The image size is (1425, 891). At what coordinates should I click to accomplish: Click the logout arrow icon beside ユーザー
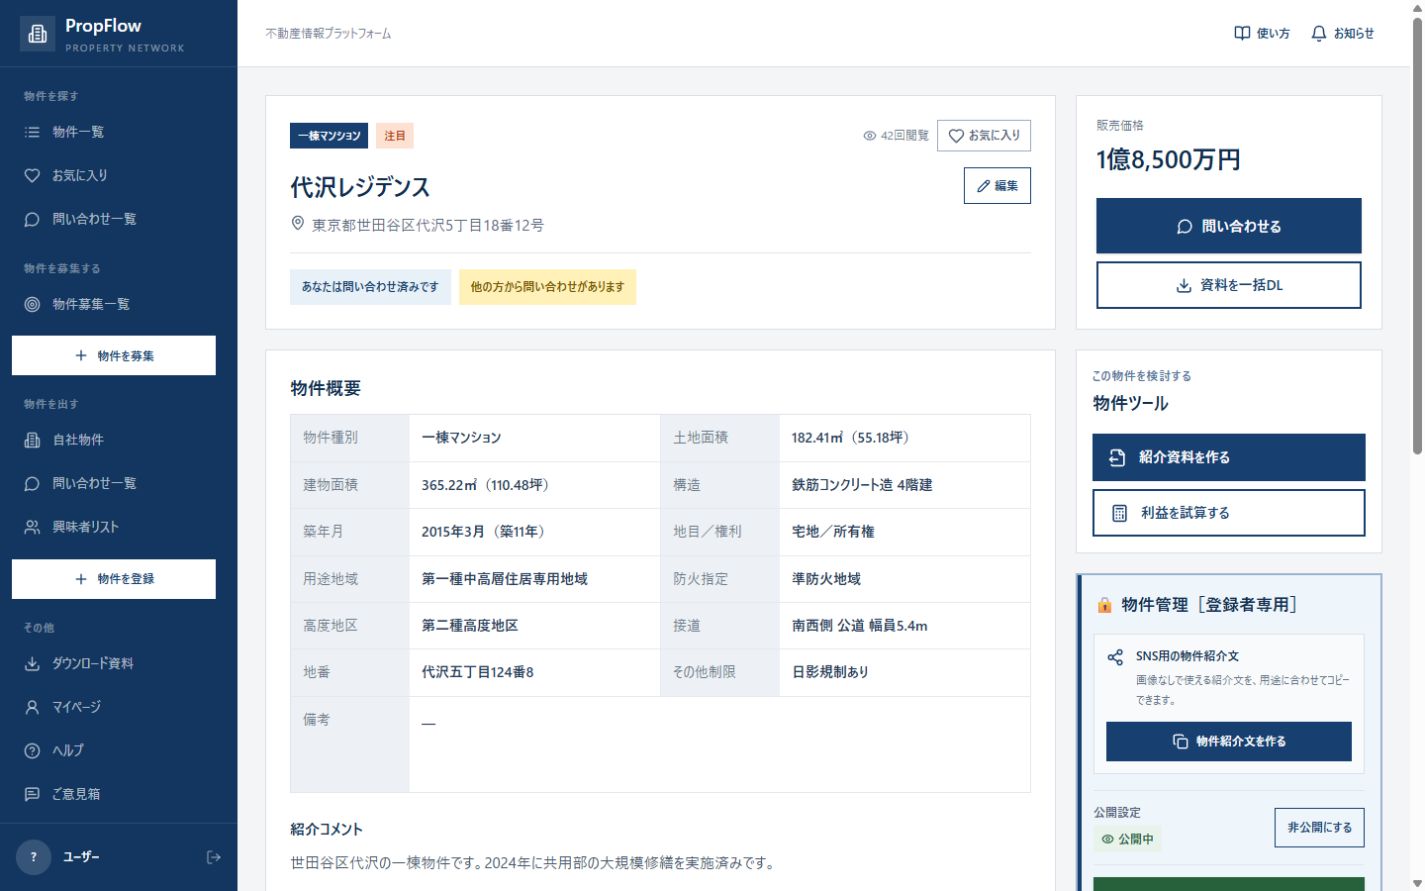(213, 857)
